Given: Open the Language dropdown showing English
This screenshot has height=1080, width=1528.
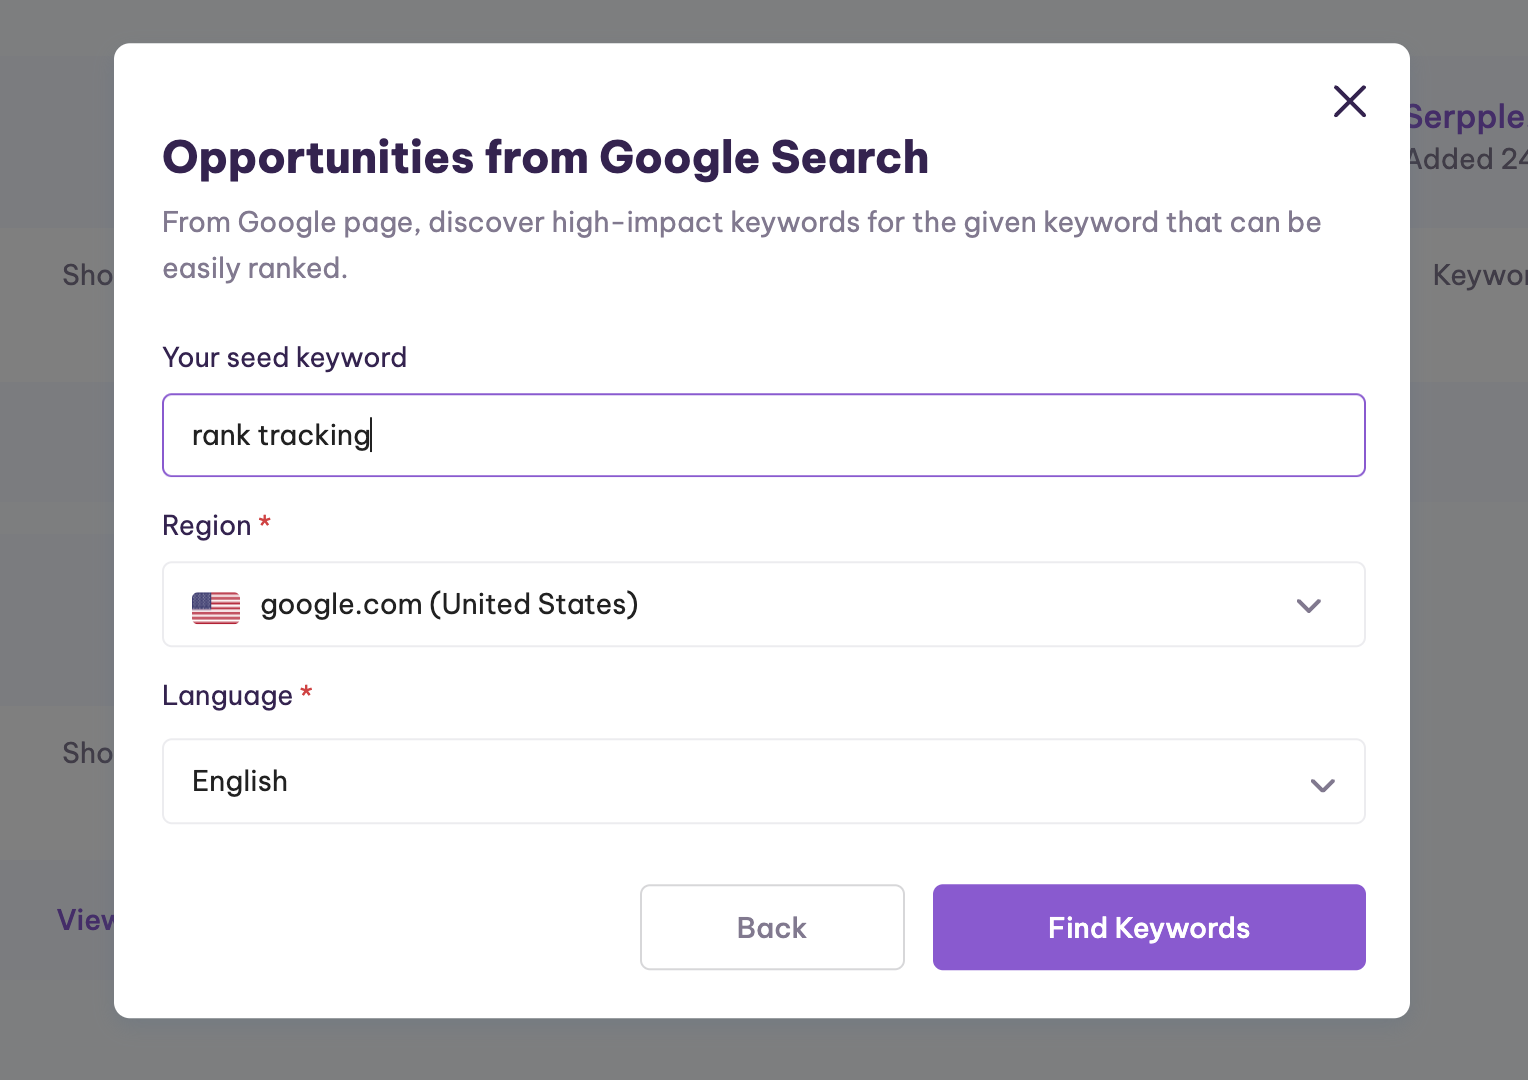Looking at the screenshot, I should point(764,781).
